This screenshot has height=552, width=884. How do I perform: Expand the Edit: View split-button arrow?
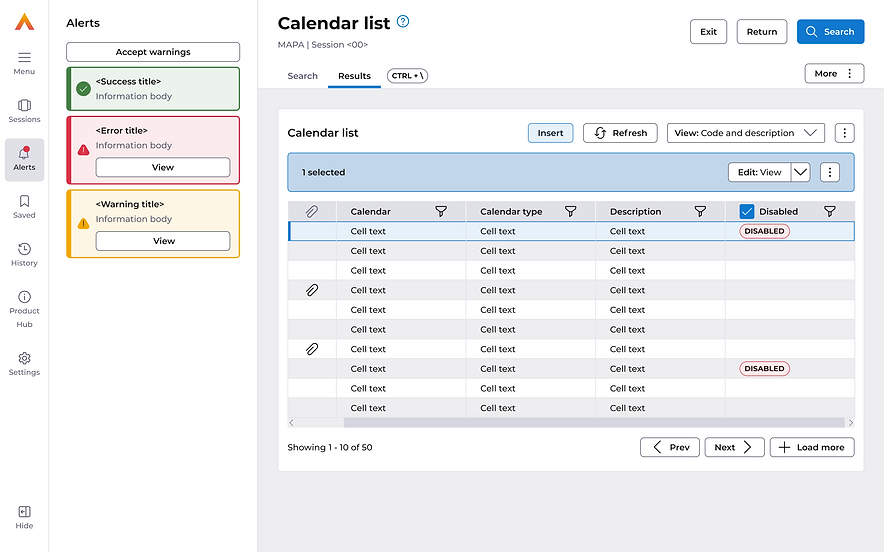click(801, 173)
